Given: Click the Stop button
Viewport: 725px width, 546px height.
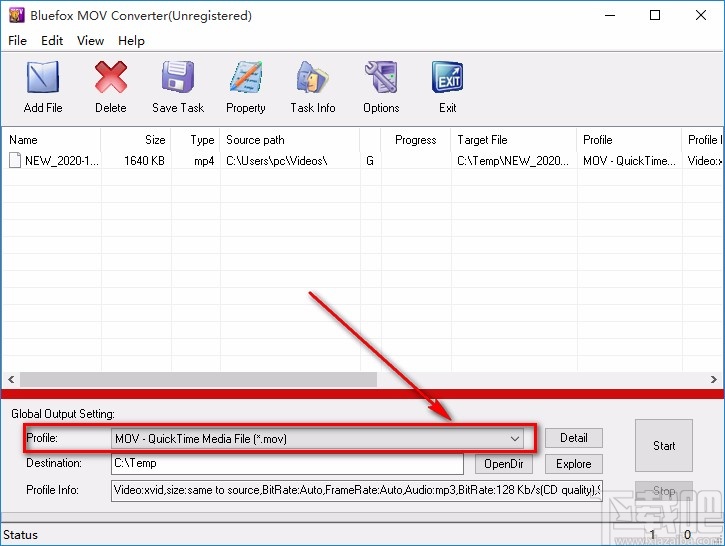Looking at the screenshot, I should click(664, 491).
